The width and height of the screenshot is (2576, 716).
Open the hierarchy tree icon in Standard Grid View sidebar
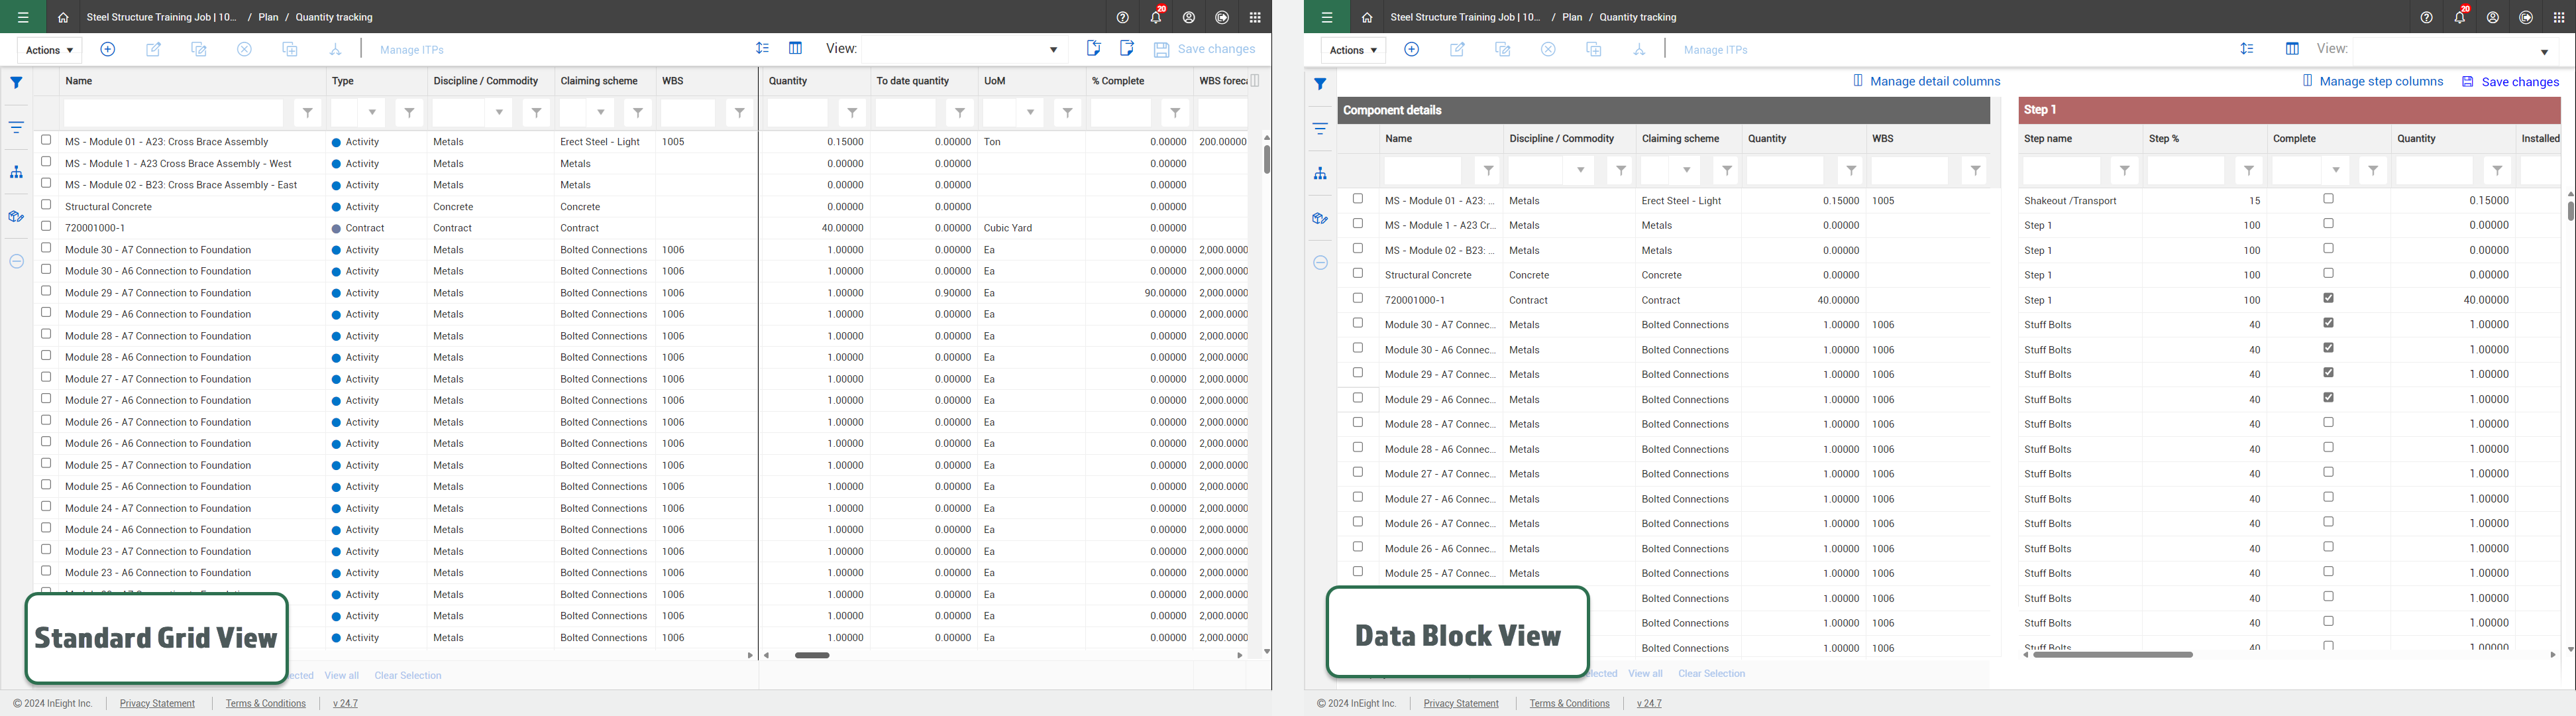pyautogui.click(x=16, y=172)
